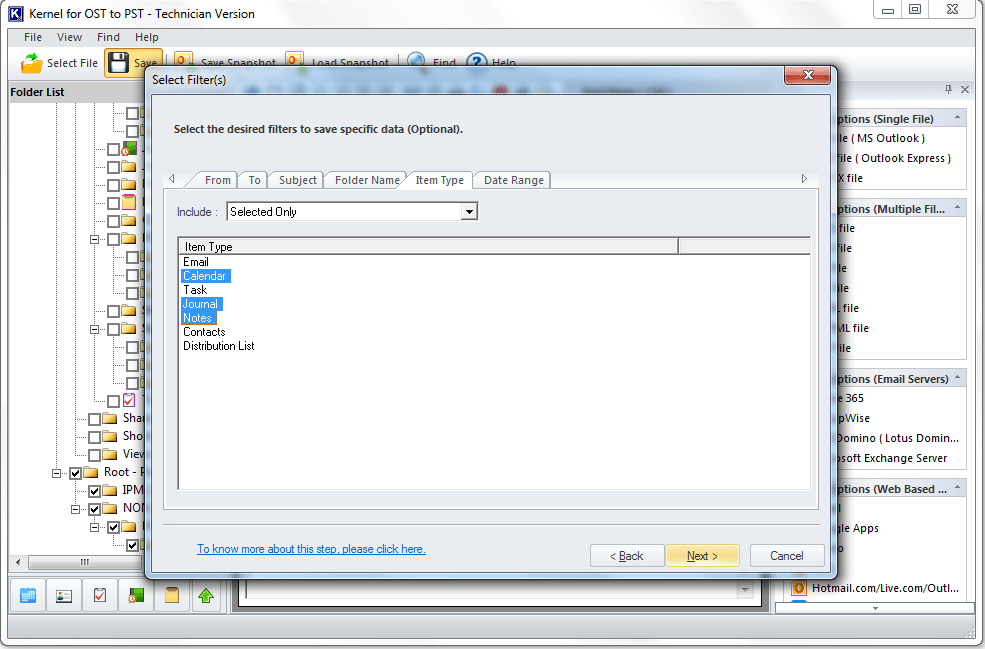Viewport: 985px width, 649px height.
Task: Collapse the Root folder tree node
Action: [x=57, y=473]
